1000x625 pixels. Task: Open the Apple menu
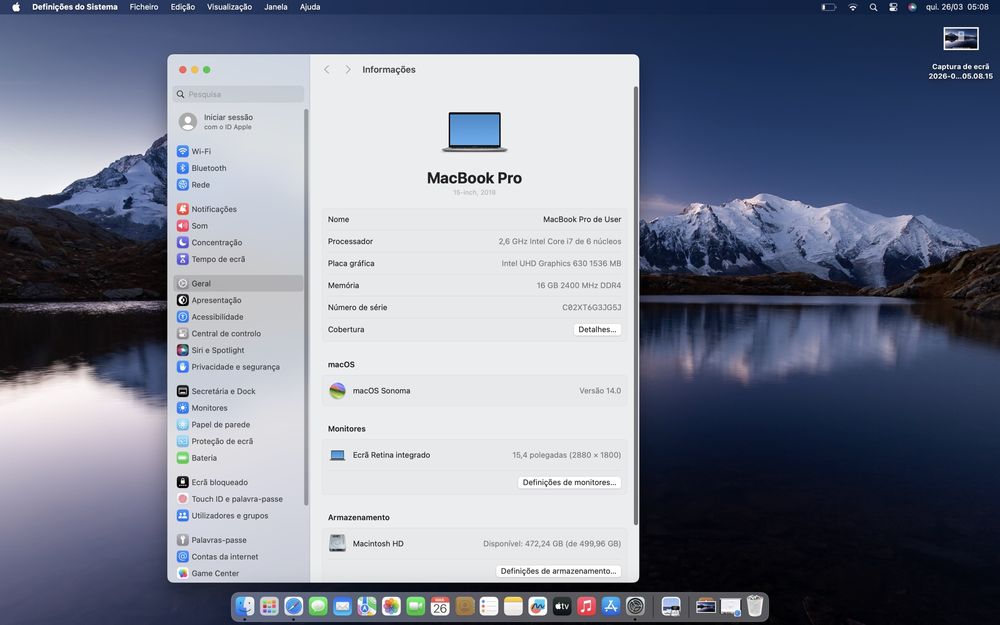pyautogui.click(x=16, y=7)
